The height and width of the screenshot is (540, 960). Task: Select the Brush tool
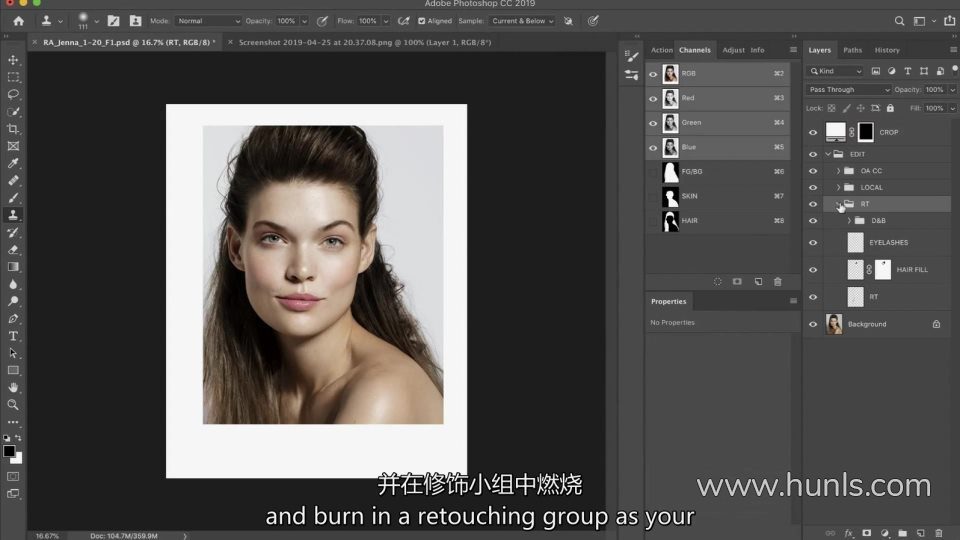(13, 198)
